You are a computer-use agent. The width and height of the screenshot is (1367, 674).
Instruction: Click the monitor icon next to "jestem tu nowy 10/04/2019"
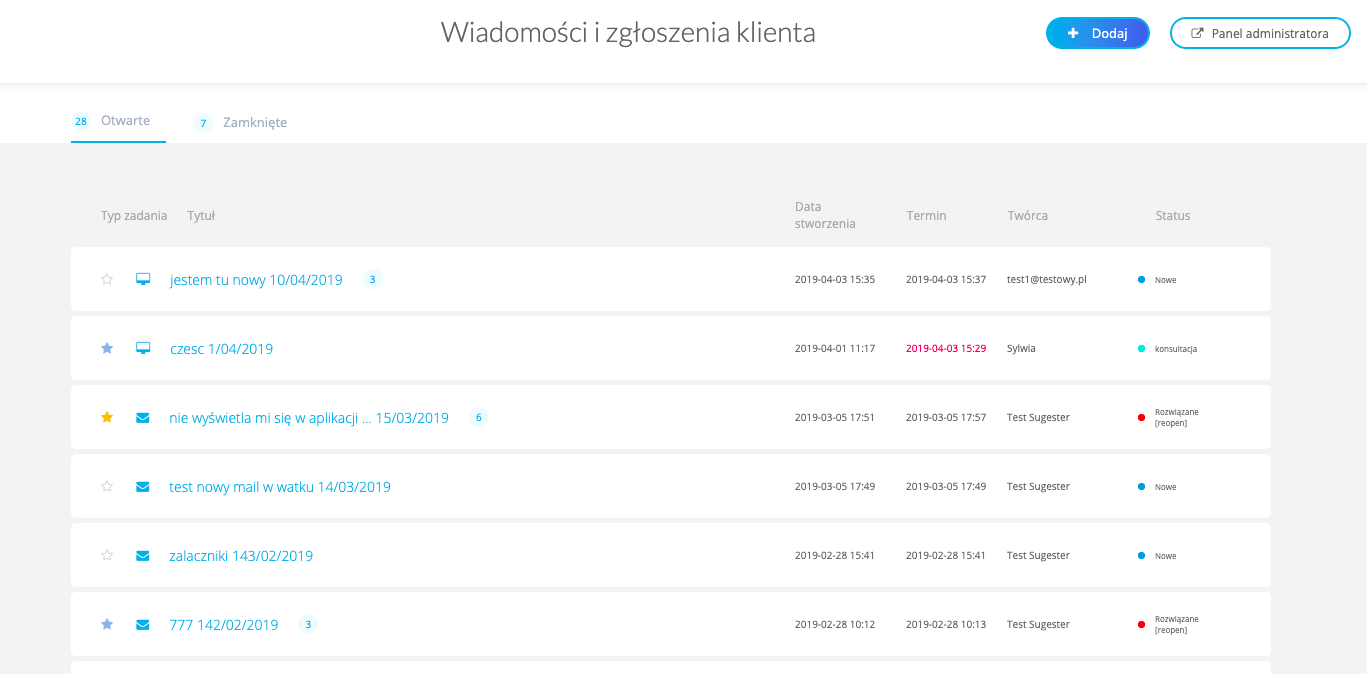click(x=142, y=279)
